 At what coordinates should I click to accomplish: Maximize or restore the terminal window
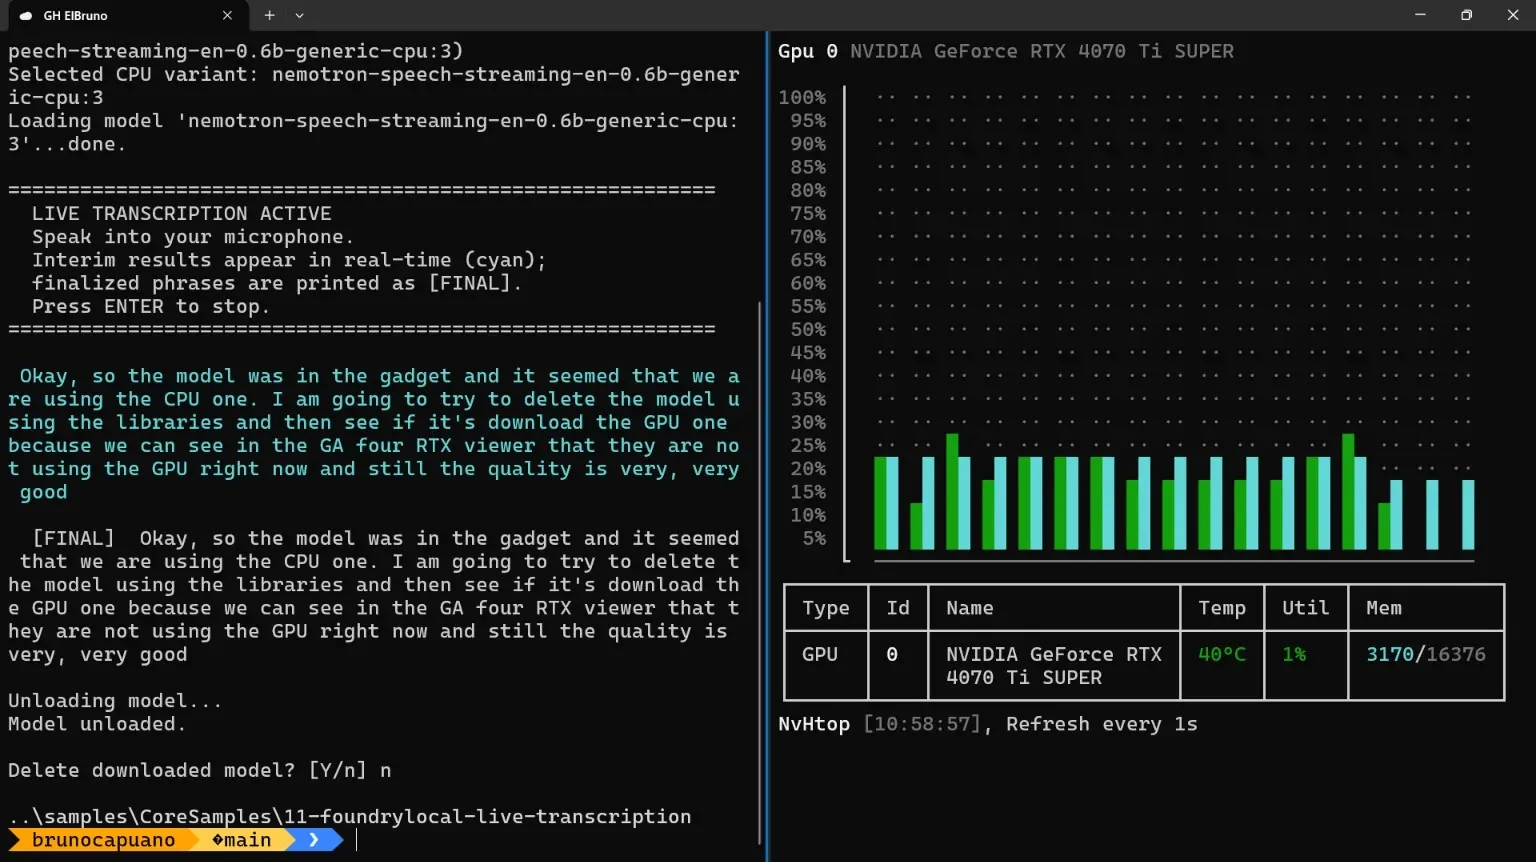point(1466,15)
